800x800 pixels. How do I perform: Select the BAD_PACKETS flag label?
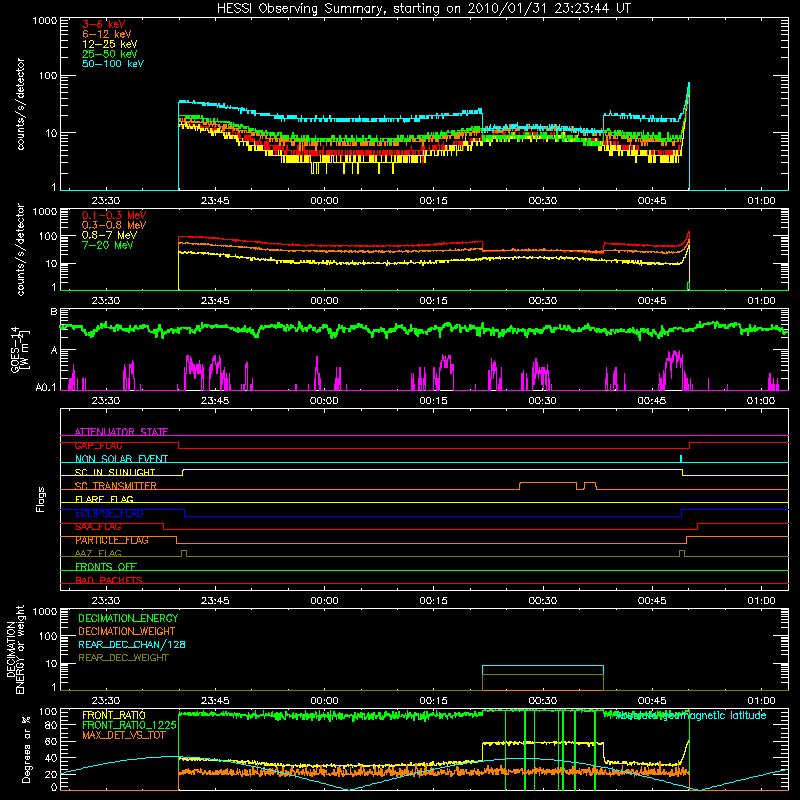coord(109,580)
